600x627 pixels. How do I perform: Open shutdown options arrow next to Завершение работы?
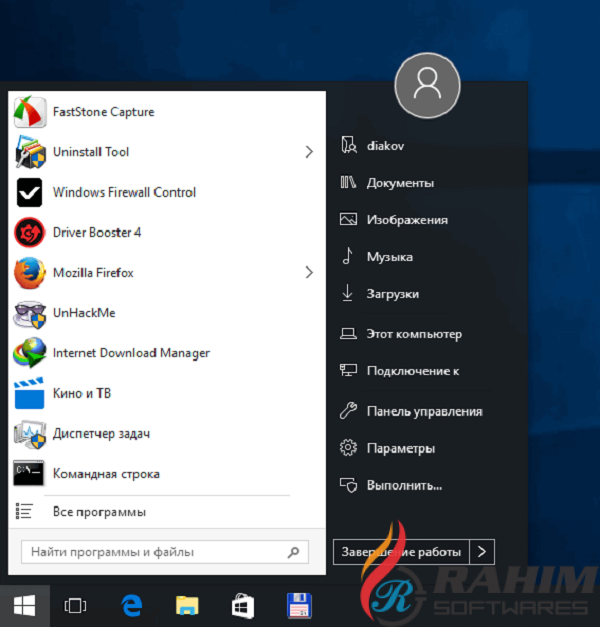tap(482, 552)
